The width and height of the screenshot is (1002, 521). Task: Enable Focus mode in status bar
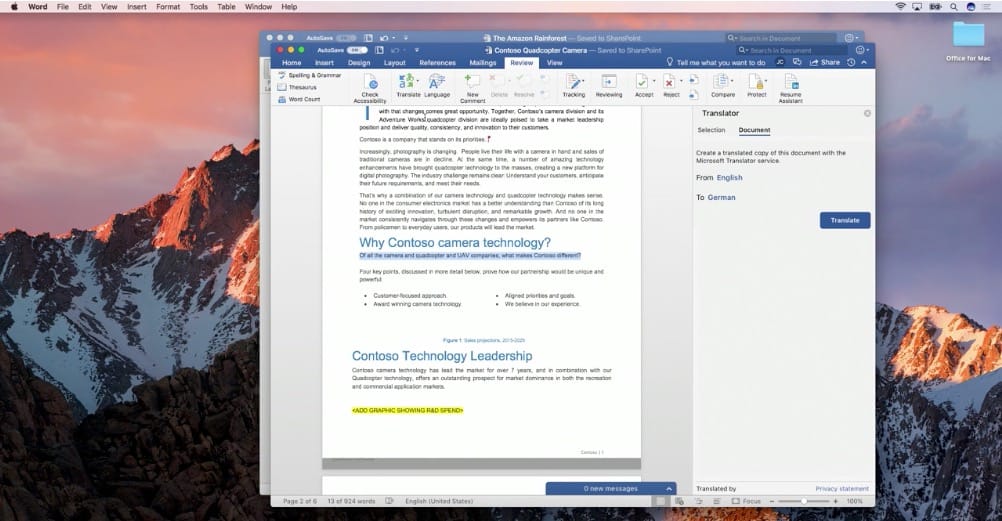[x=746, y=501]
